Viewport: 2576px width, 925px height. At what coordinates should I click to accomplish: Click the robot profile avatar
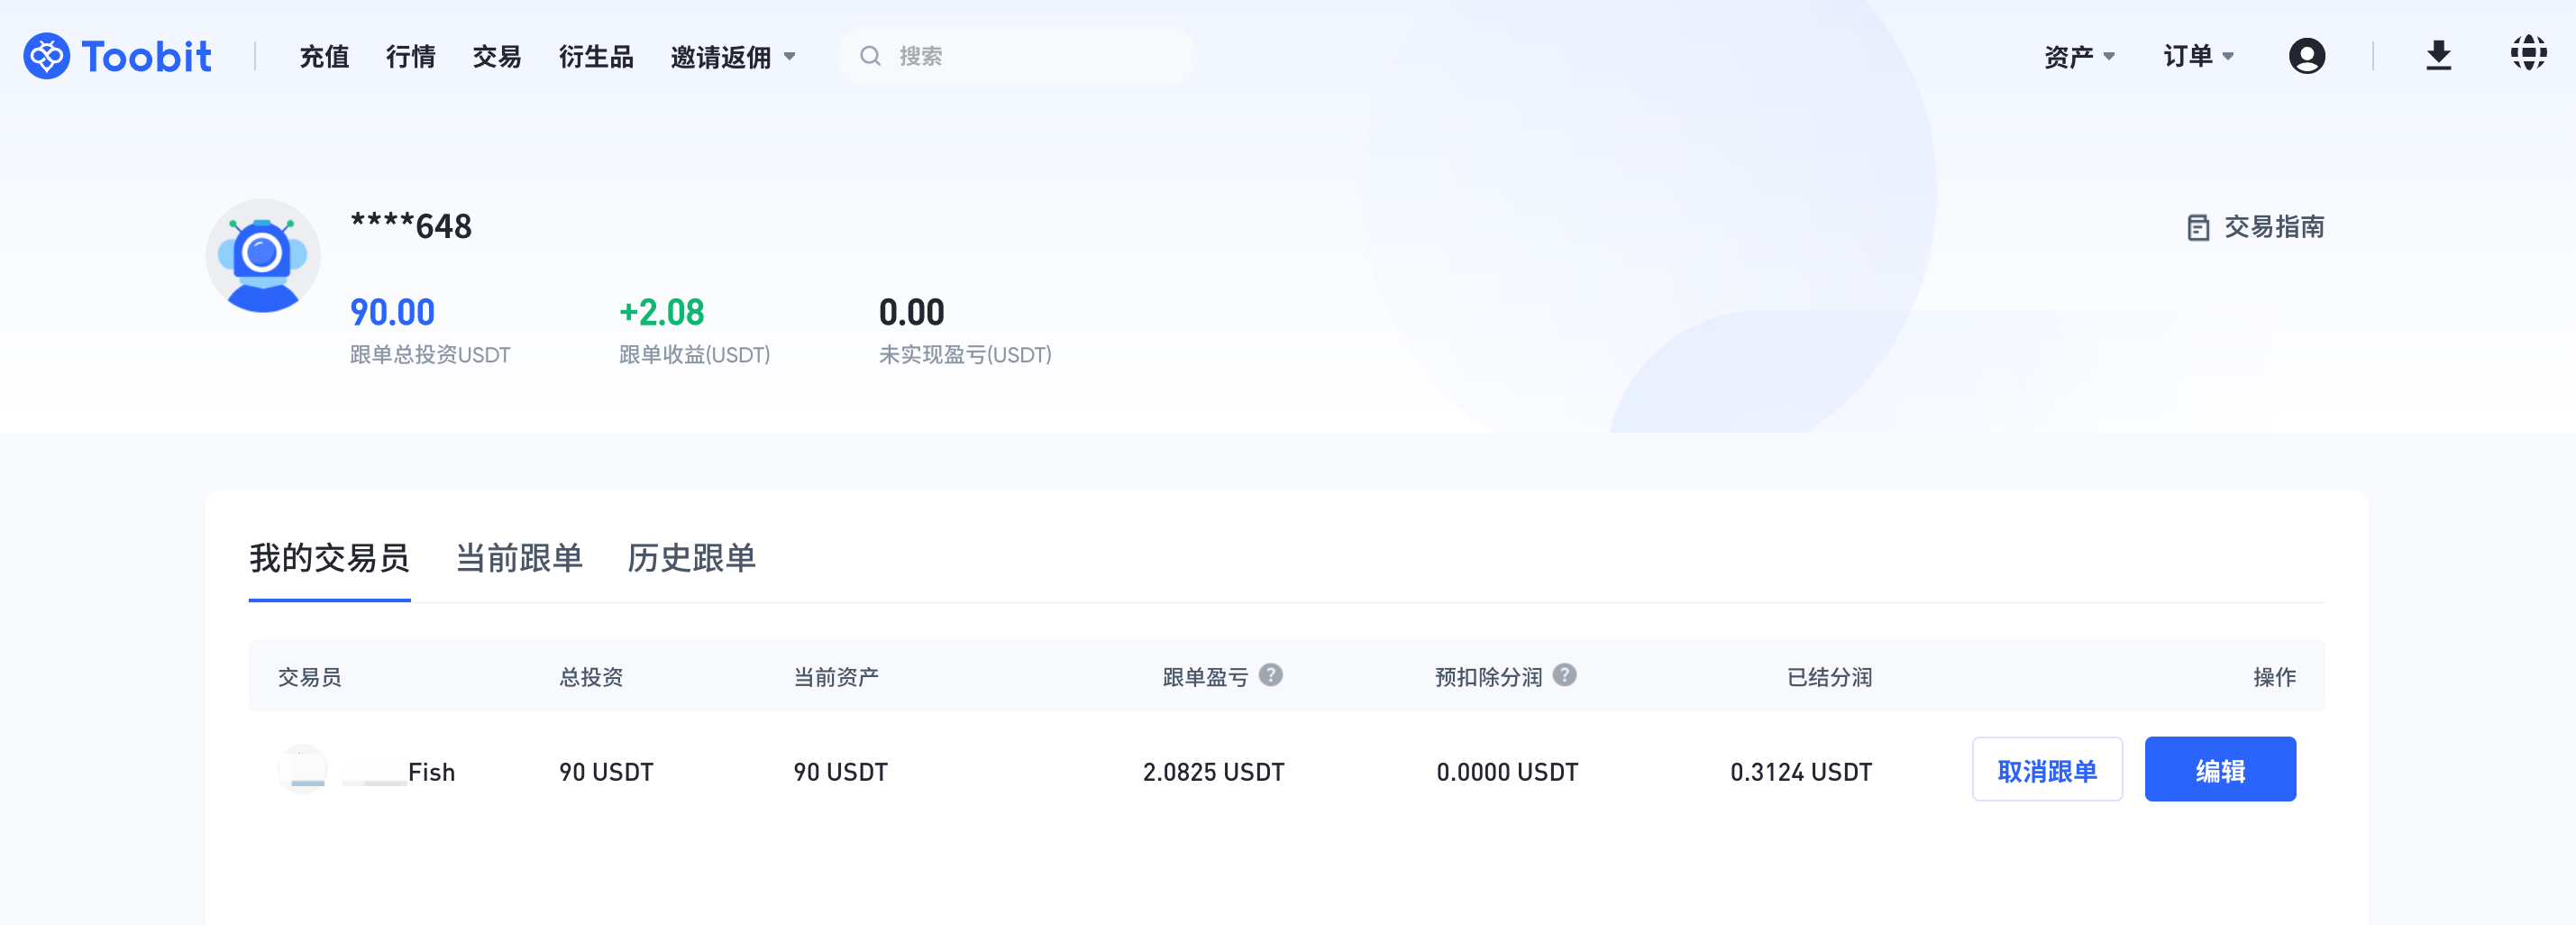[x=263, y=256]
